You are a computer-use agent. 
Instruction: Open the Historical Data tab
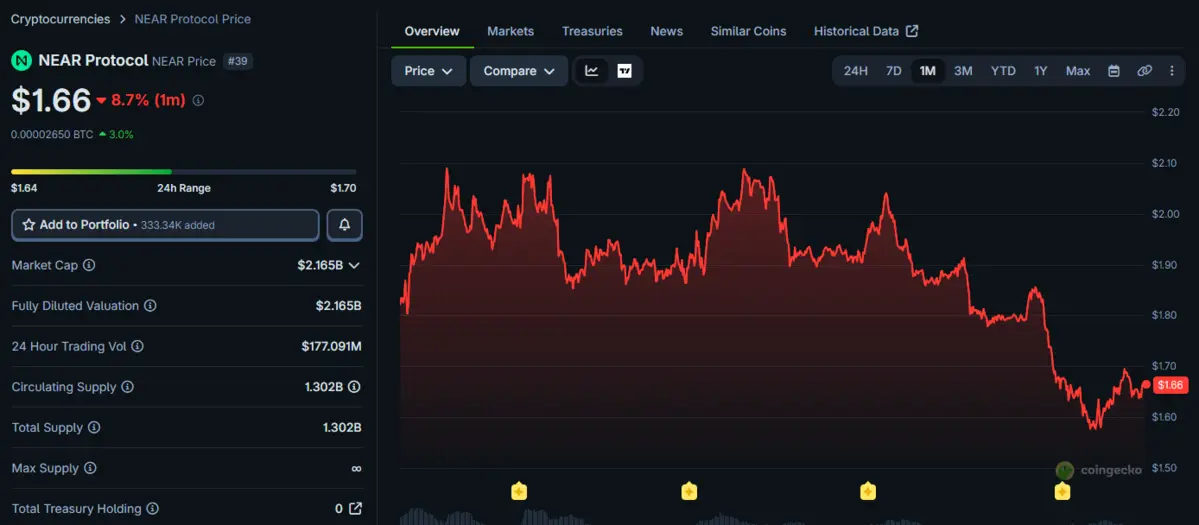866,31
